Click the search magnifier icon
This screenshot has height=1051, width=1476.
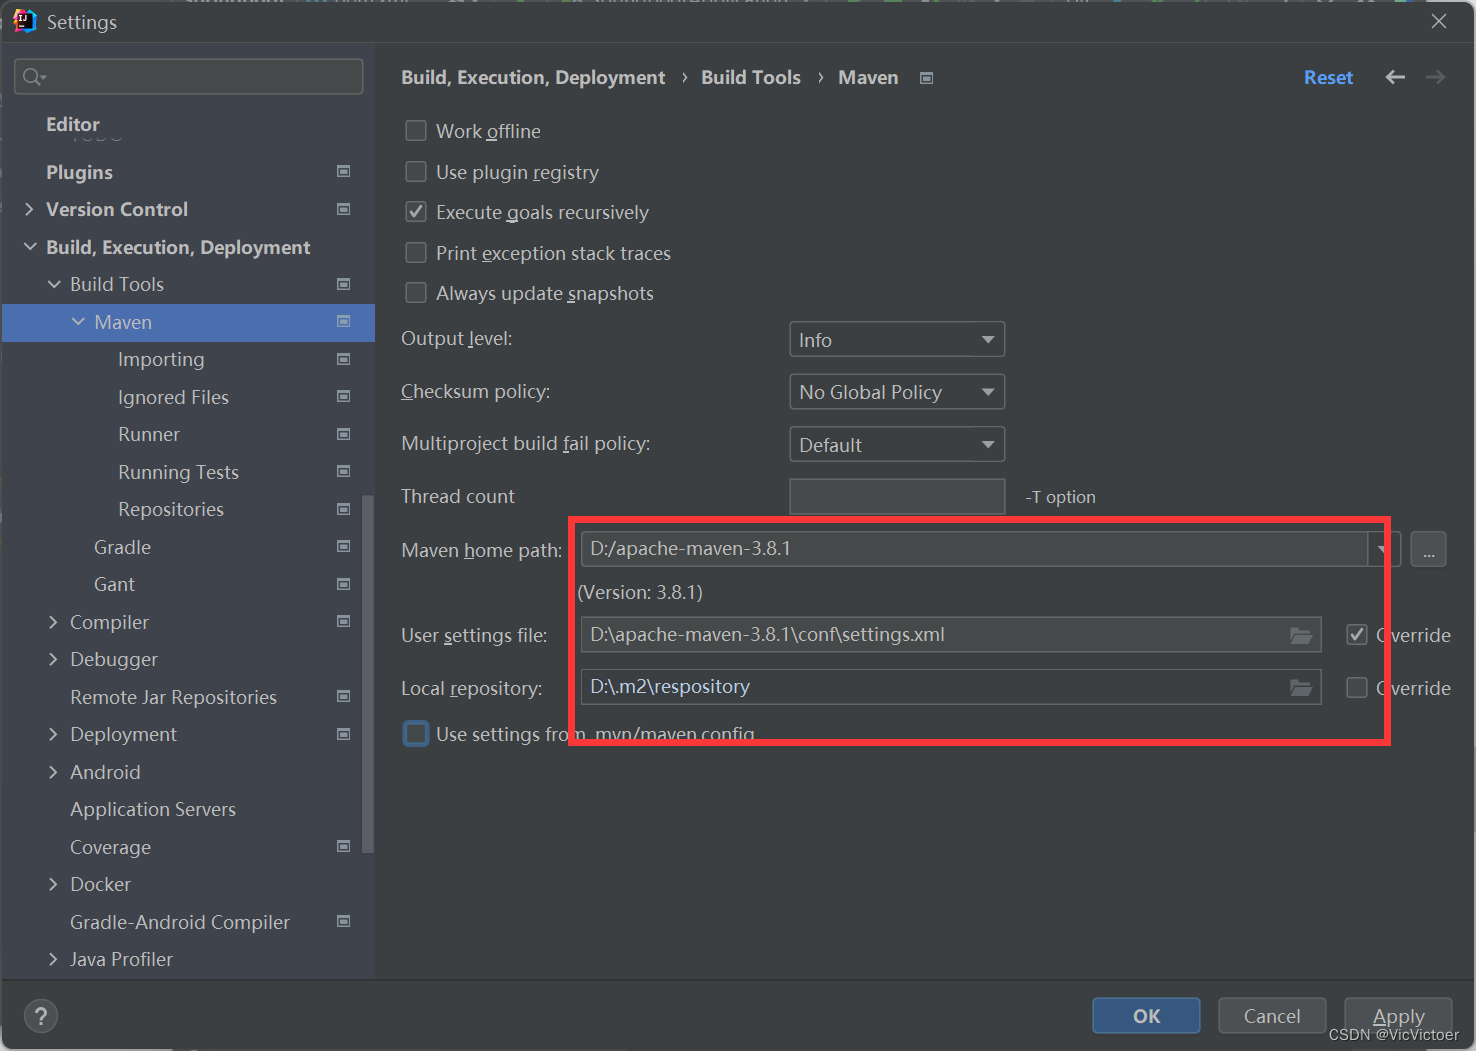[33, 77]
